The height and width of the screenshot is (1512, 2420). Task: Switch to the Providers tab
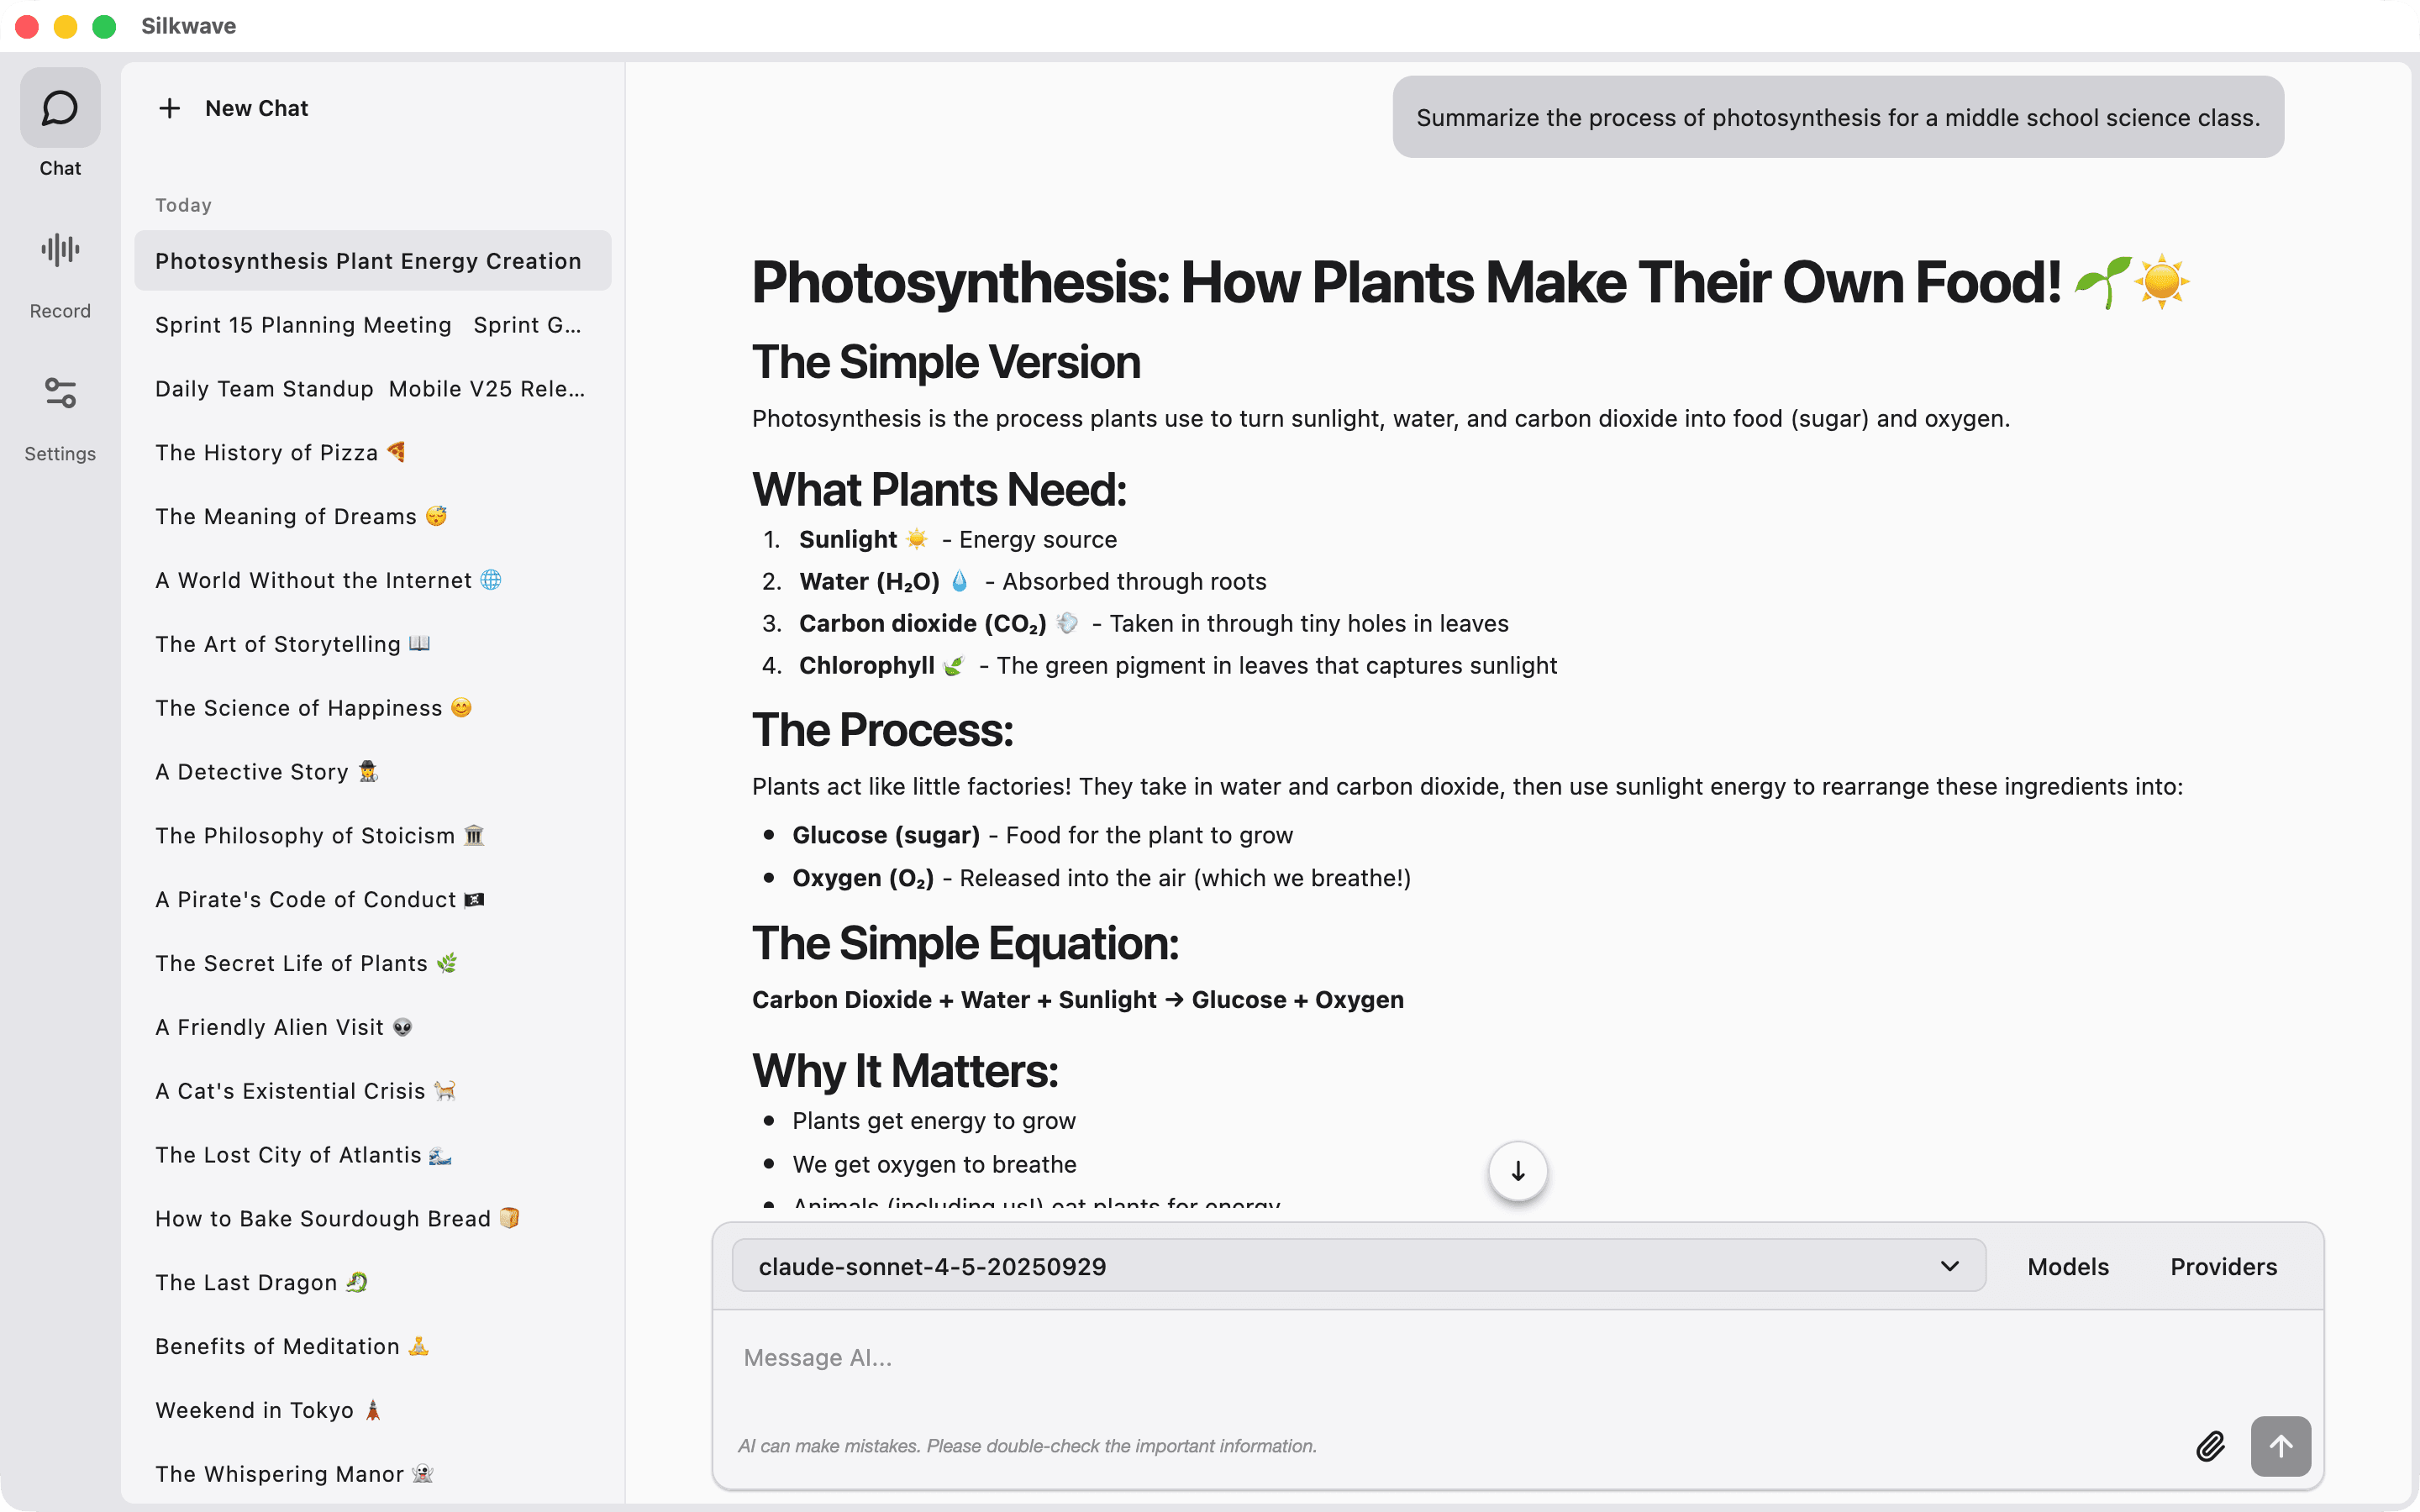click(x=2223, y=1266)
